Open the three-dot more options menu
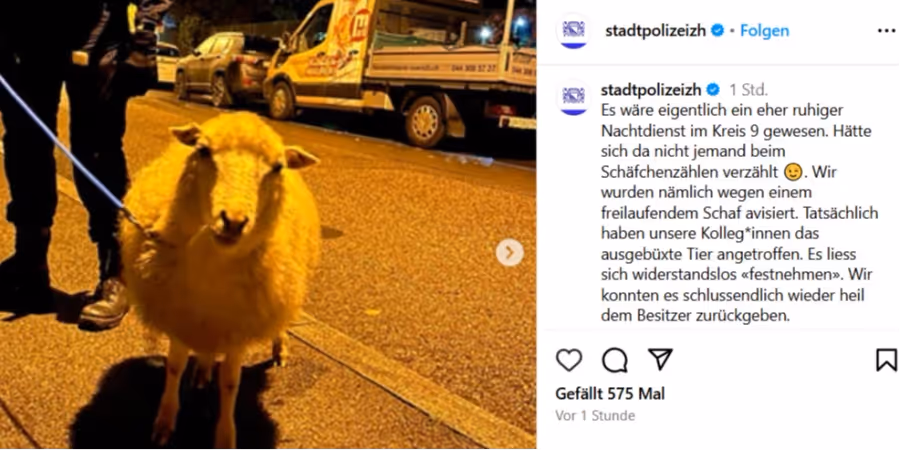This screenshot has width=900, height=450. [x=886, y=31]
